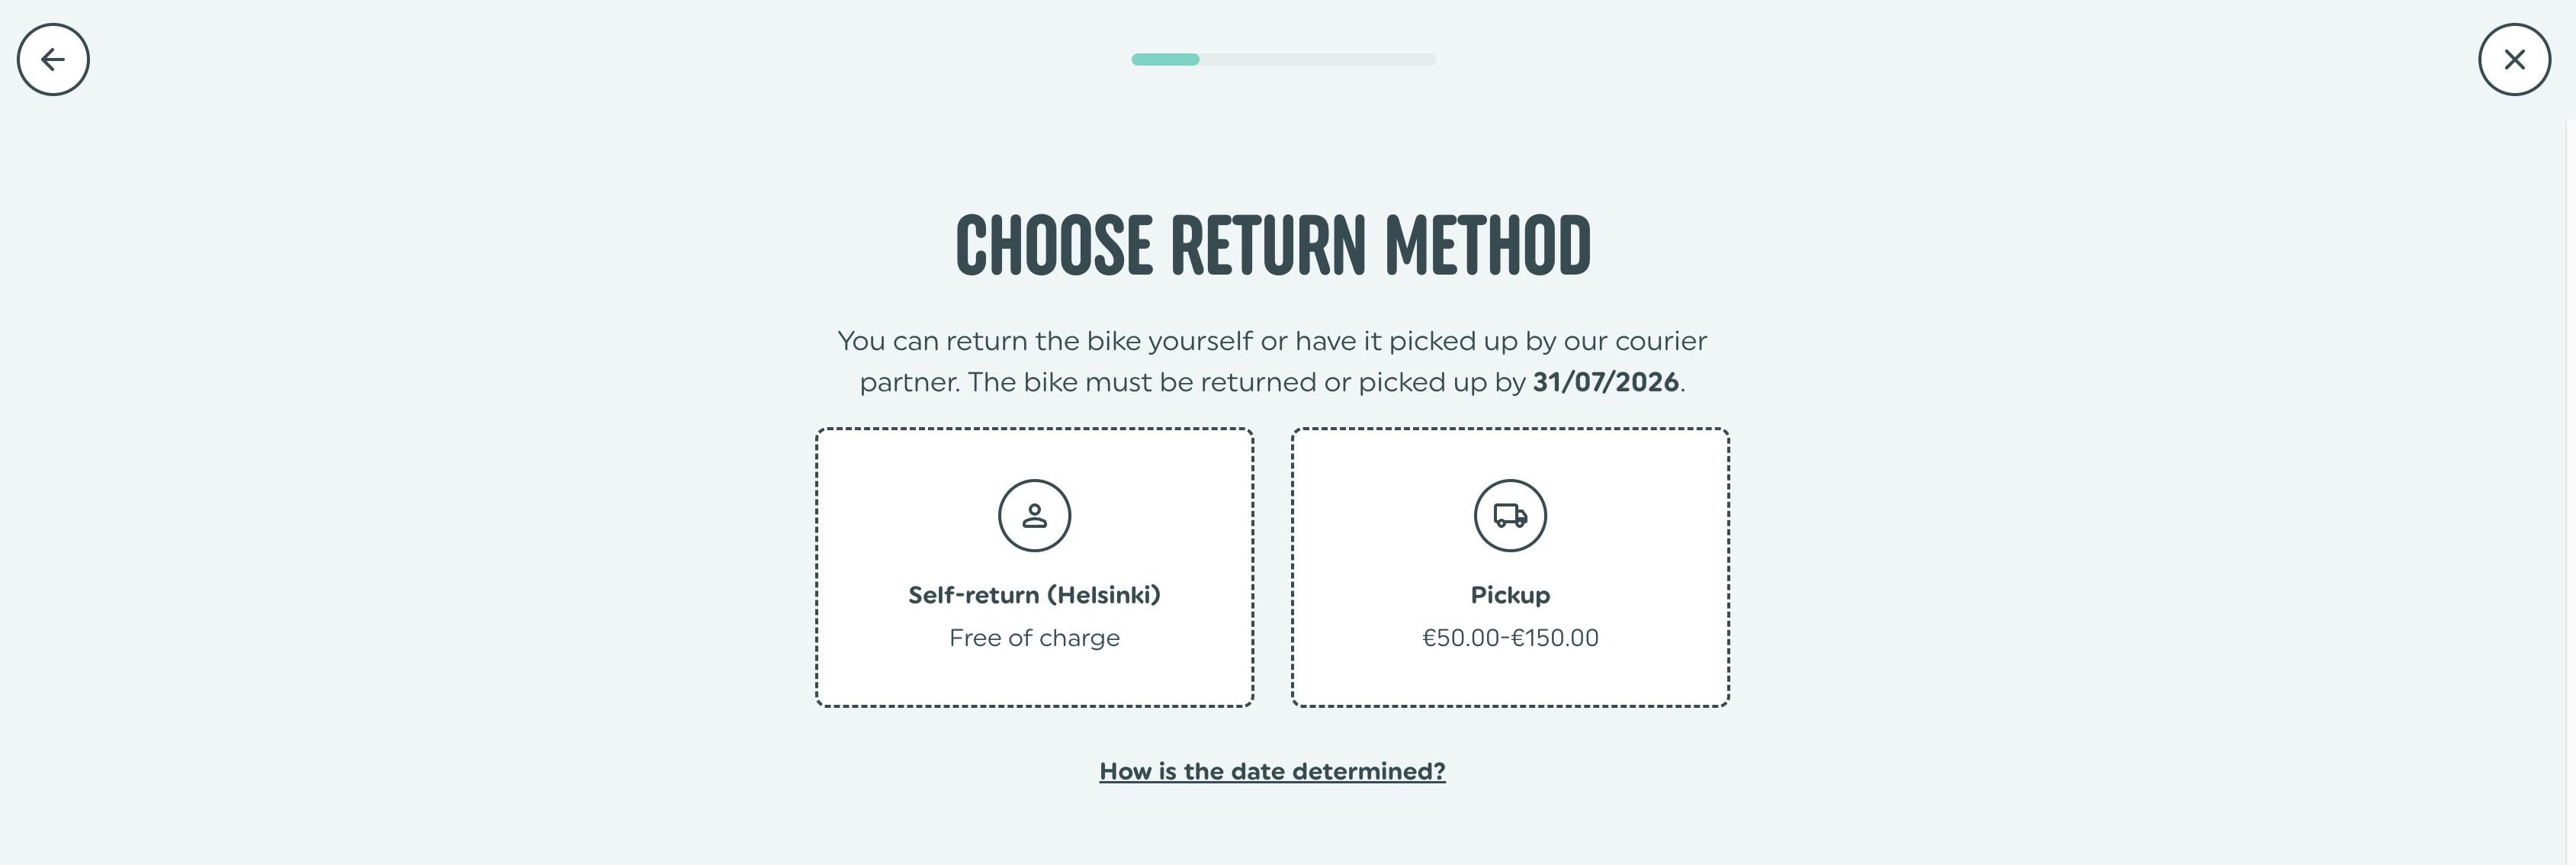Click the bold date 31/07/2026

click(x=1605, y=382)
